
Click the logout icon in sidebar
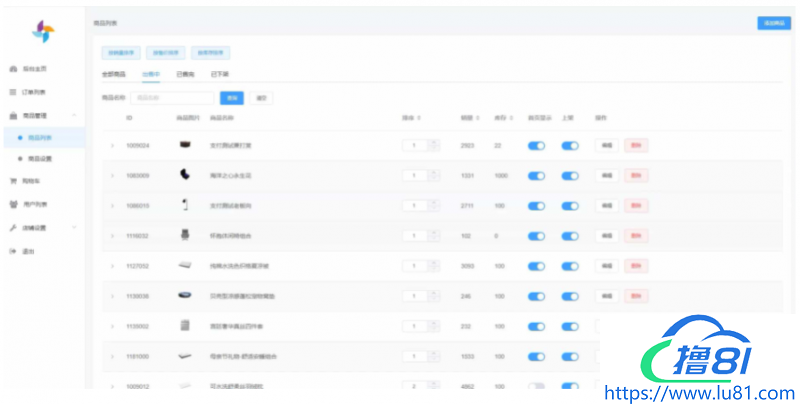click(x=13, y=250)
